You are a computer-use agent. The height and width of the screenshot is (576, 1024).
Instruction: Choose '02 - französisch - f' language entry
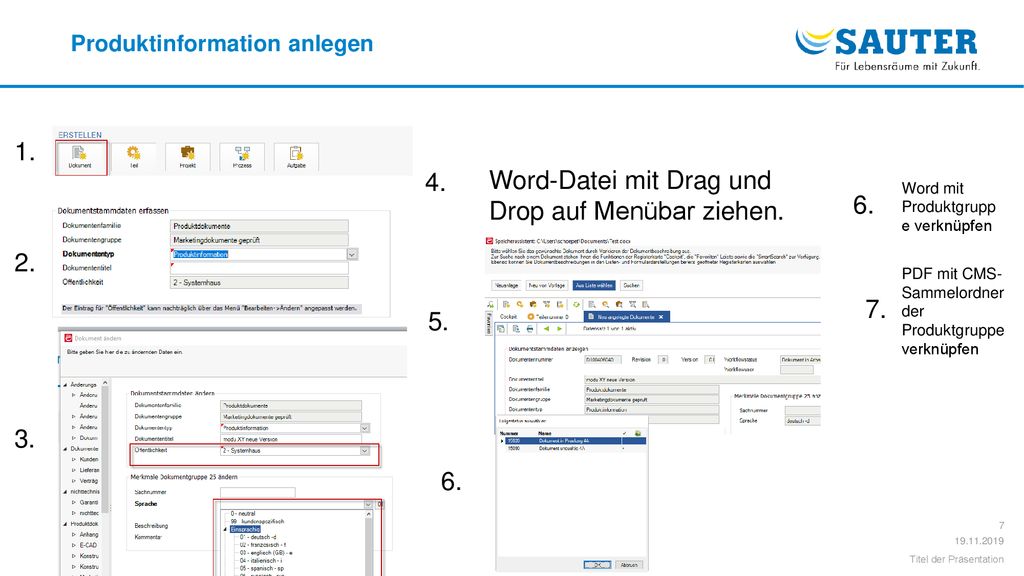pos(263,545)
